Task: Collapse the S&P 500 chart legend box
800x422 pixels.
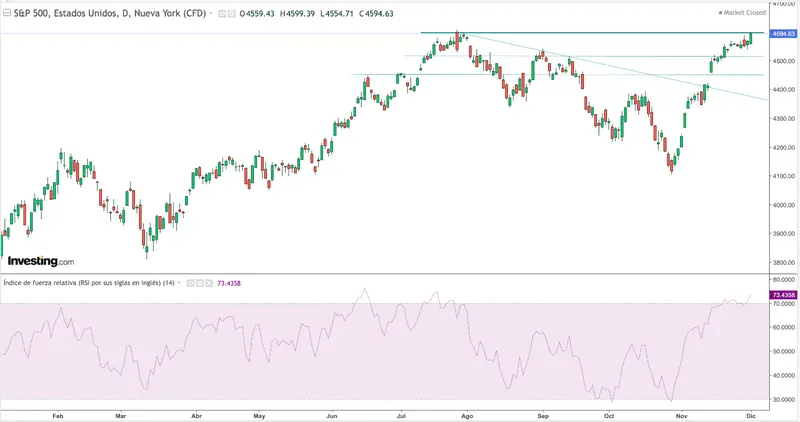Action: [x=7, y=13]
